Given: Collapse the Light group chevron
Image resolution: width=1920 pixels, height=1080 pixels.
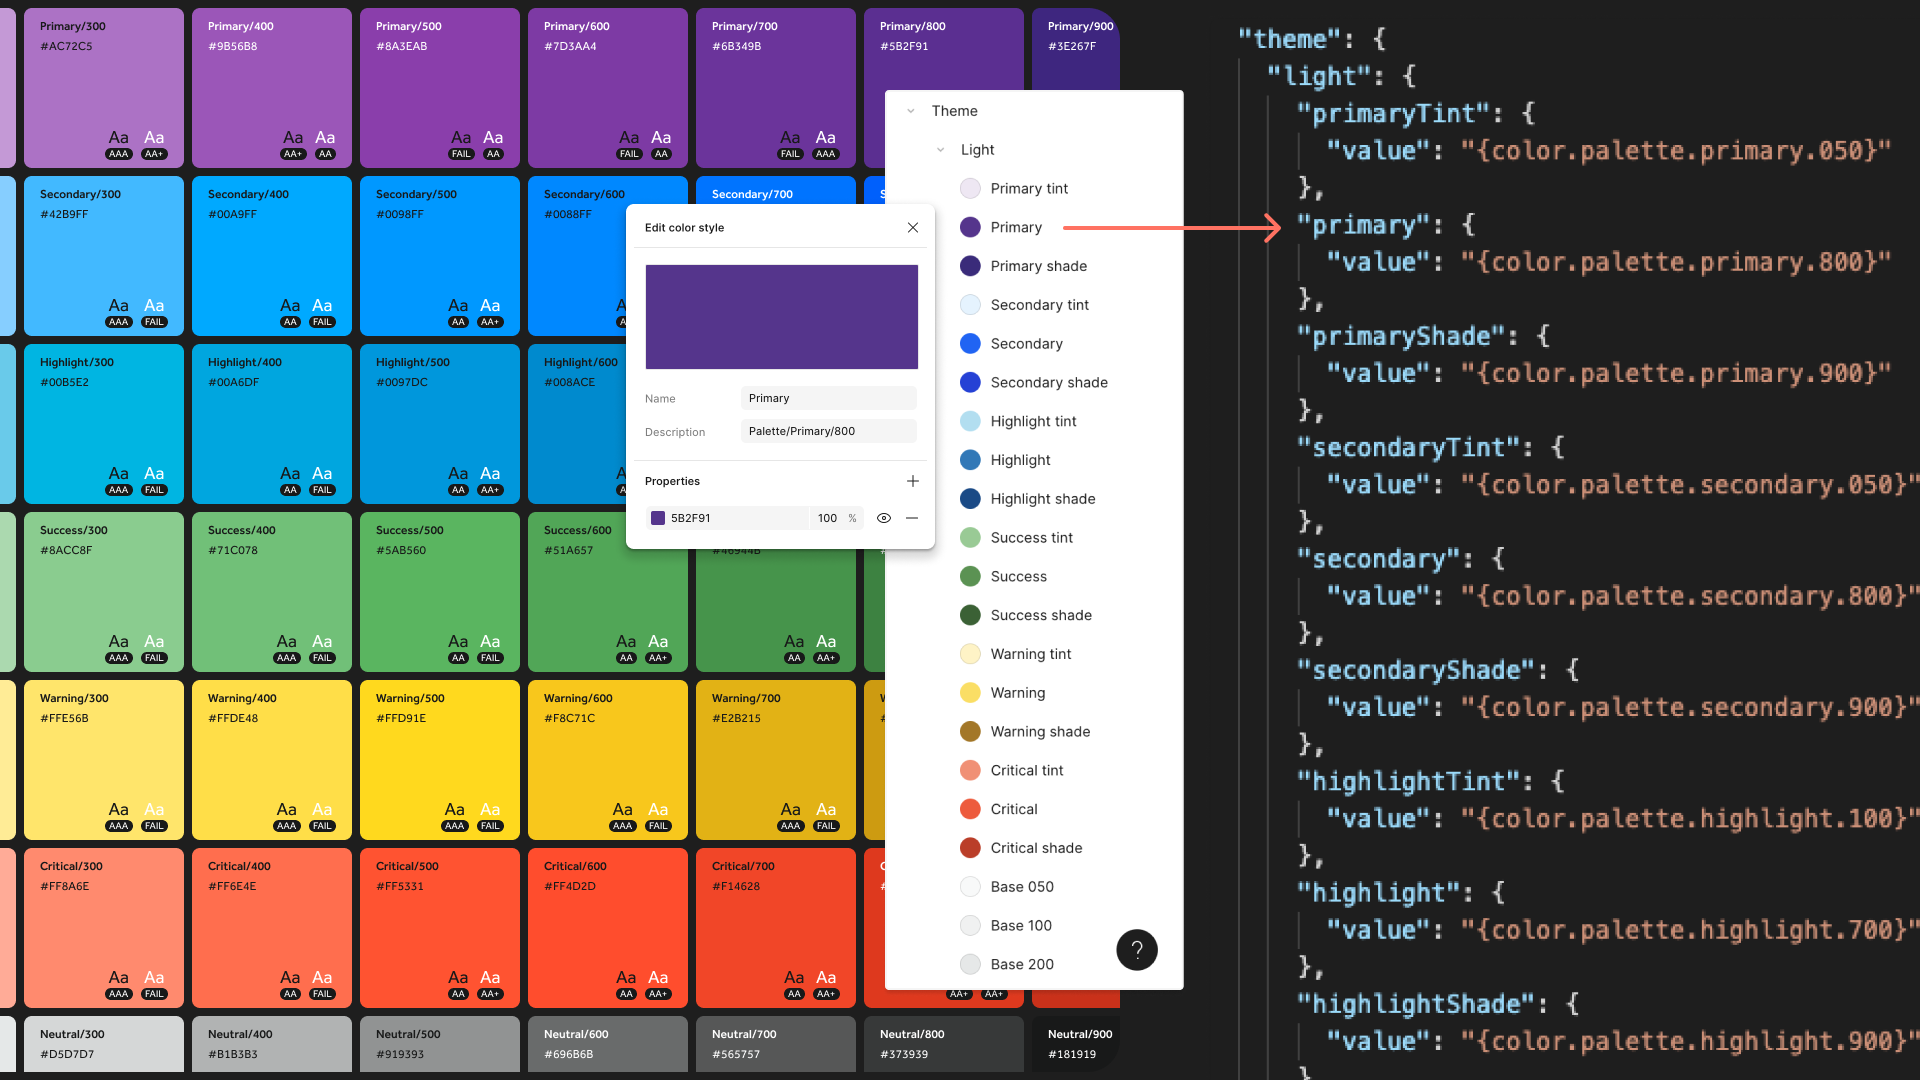Looking at the screenshot, I should (940, 150).
